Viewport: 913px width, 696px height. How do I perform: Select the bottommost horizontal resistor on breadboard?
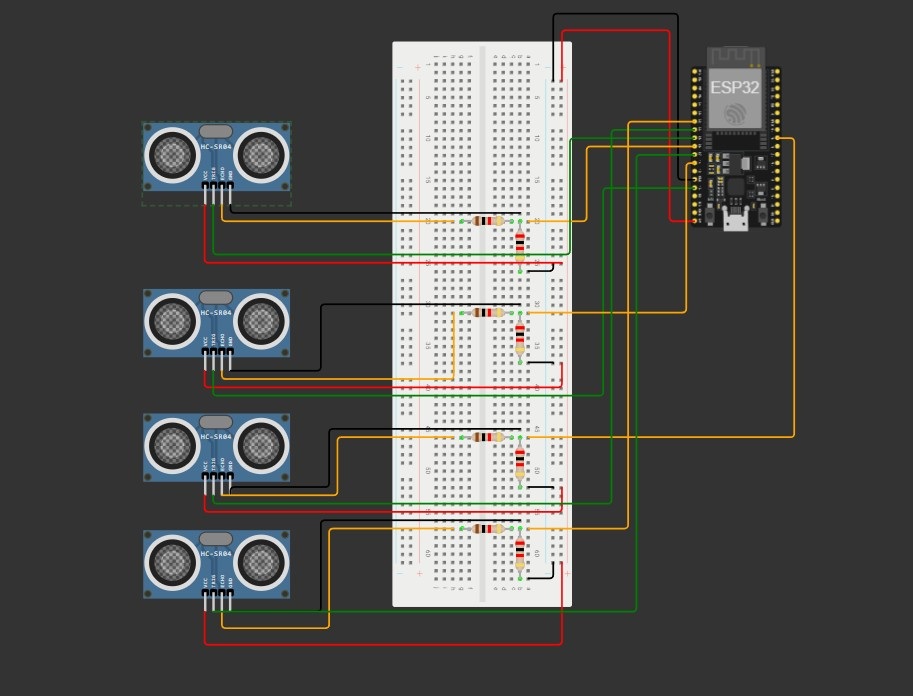(488, 528)
